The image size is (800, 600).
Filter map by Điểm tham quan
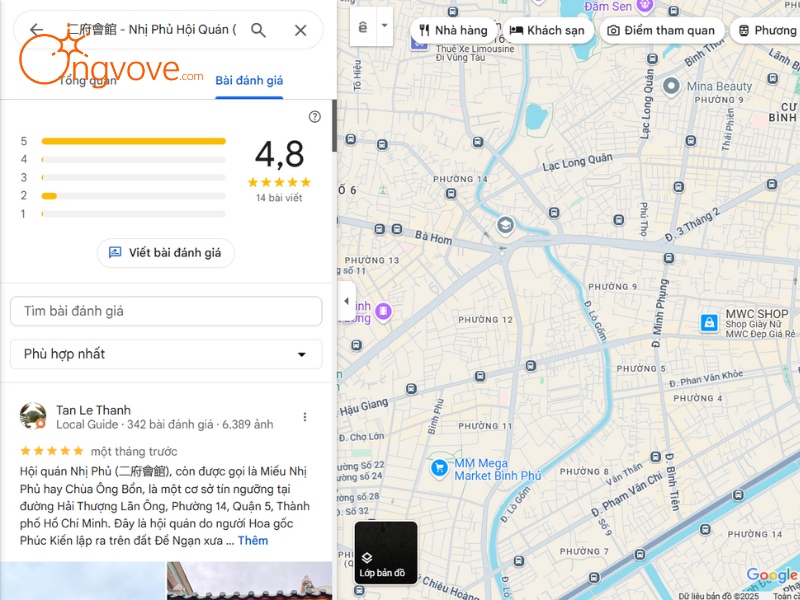(661, 31)
